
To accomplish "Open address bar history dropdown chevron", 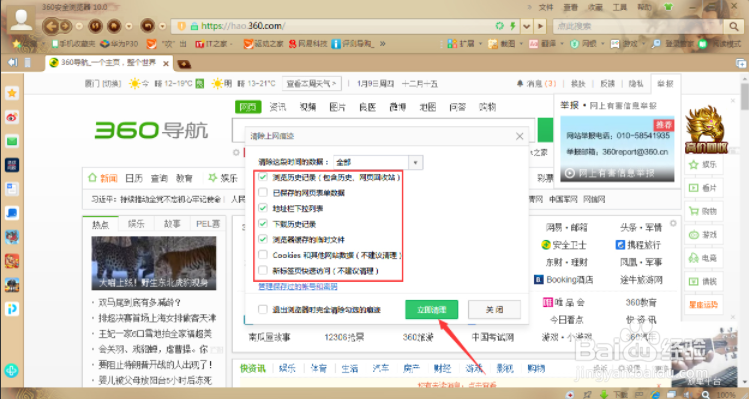I will coord(526,26).
